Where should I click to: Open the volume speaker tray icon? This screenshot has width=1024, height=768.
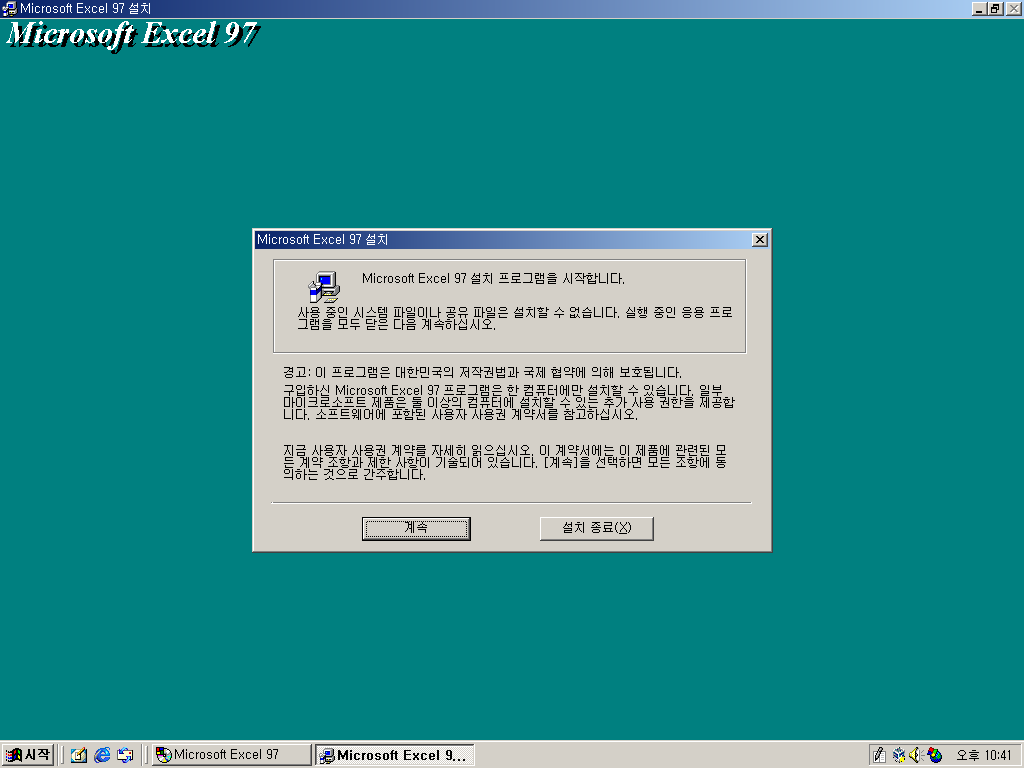point(916,755)
